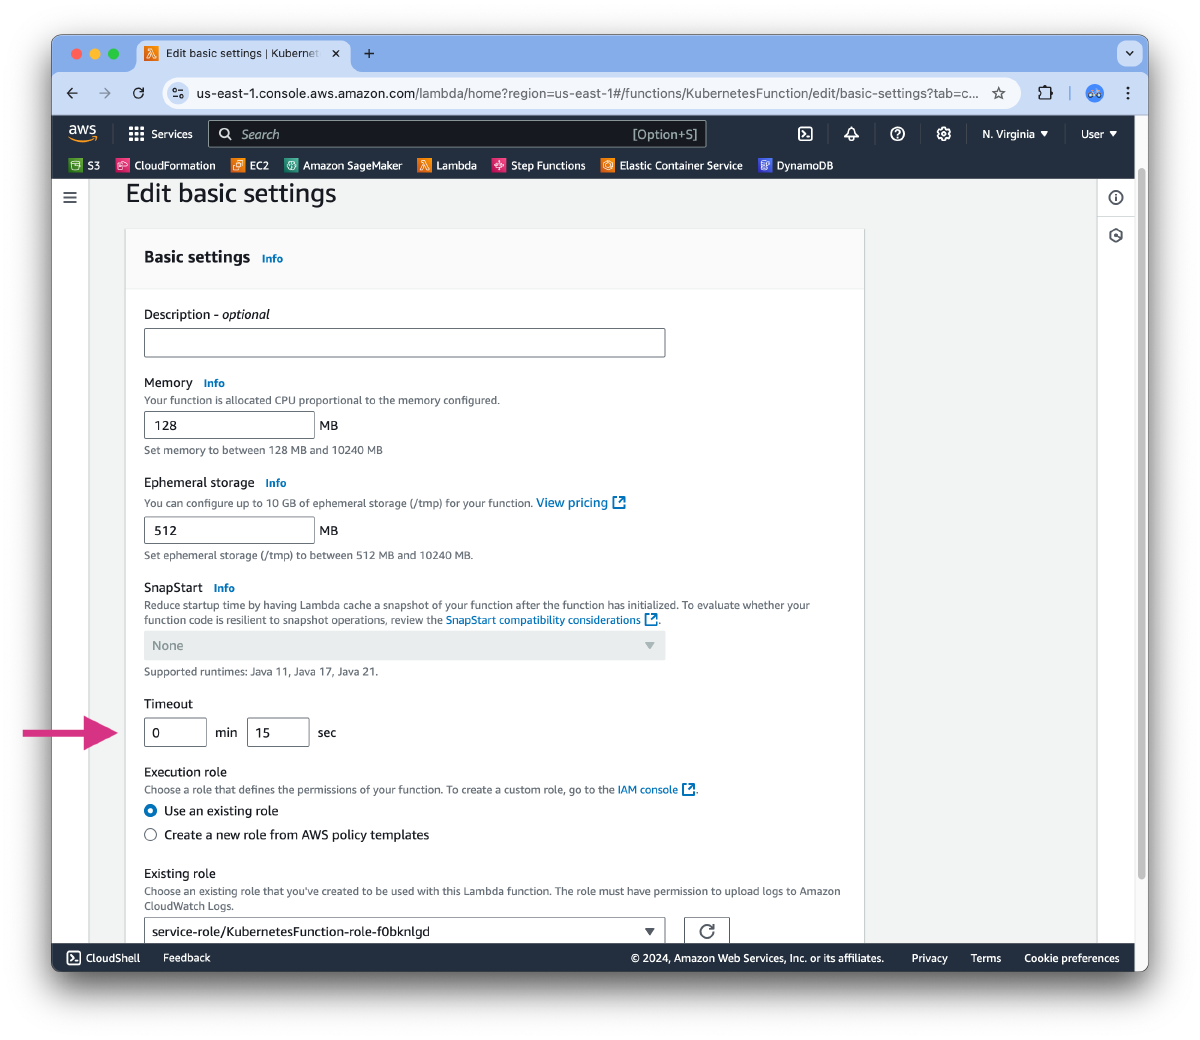Open the existing role dropdown

pos(404,931)
